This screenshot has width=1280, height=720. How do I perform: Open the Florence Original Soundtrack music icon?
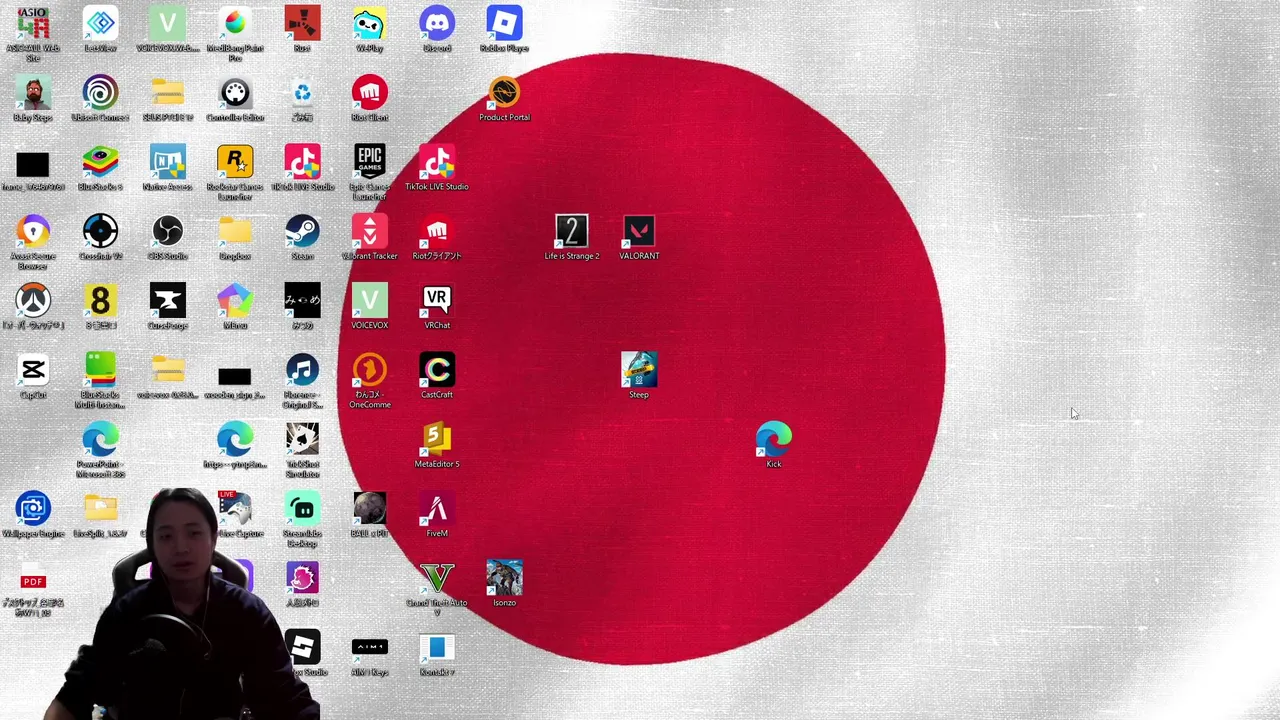point(302,370)
